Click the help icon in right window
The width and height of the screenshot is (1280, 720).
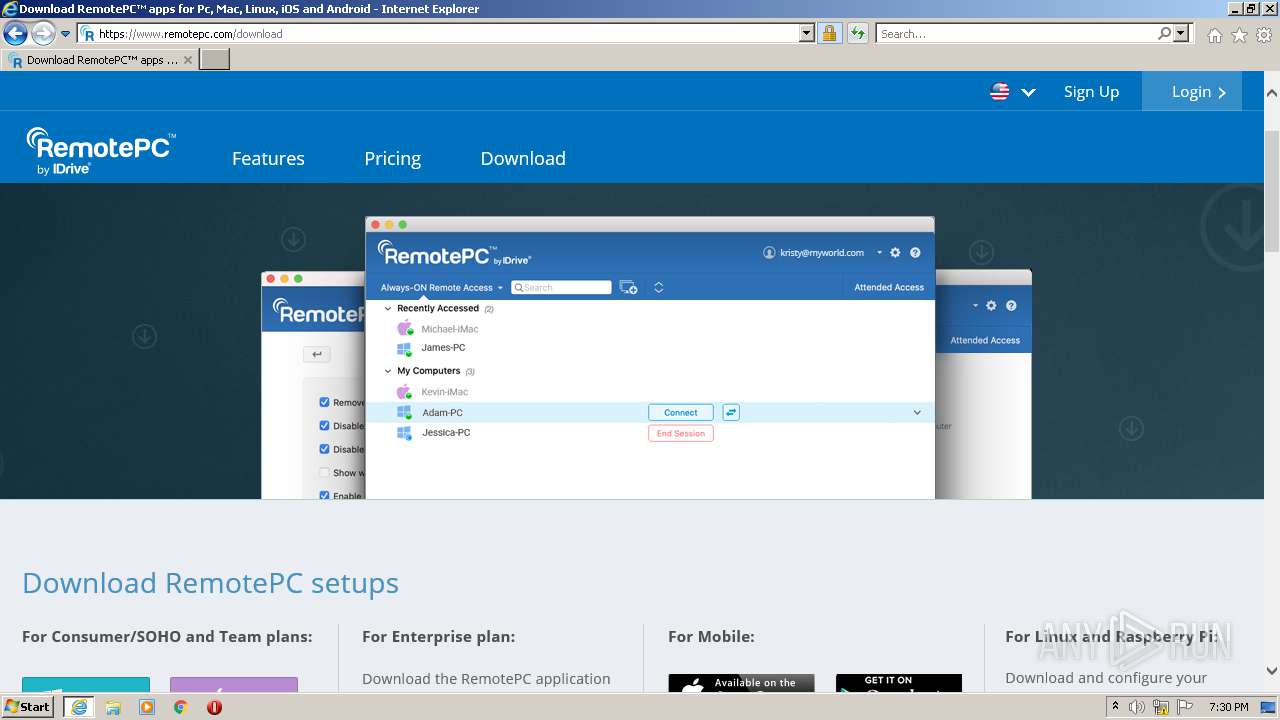[x=1011, y=306]
